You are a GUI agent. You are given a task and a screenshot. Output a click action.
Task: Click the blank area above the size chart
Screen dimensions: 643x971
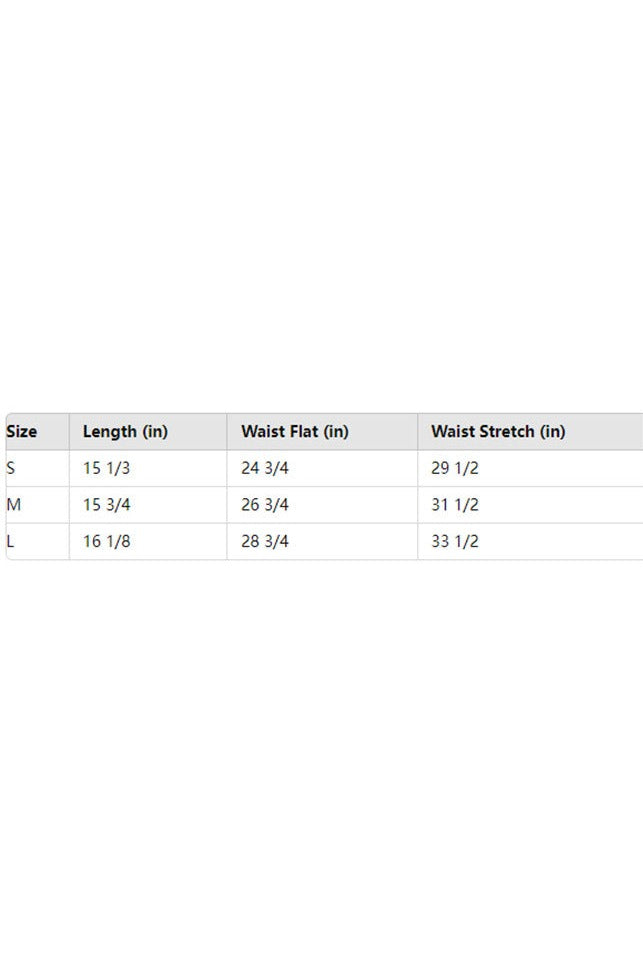(x=321, y=200)
